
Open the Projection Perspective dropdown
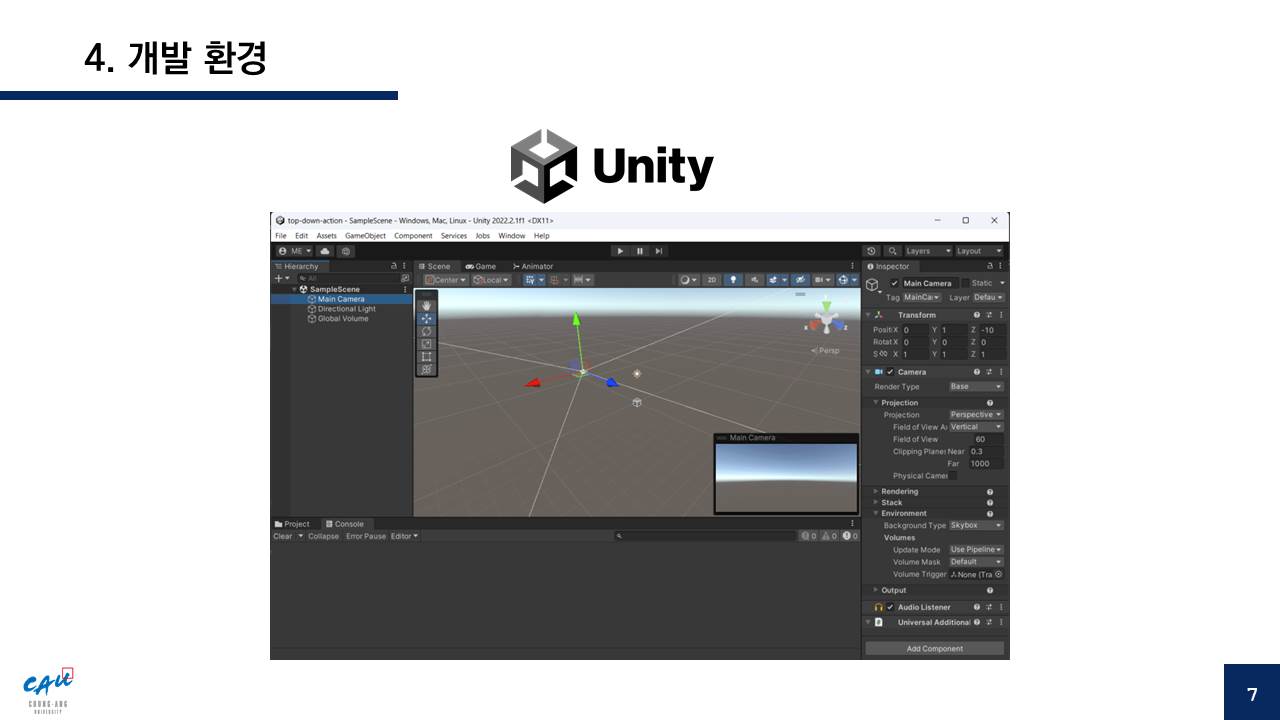[x=975, y=415]
